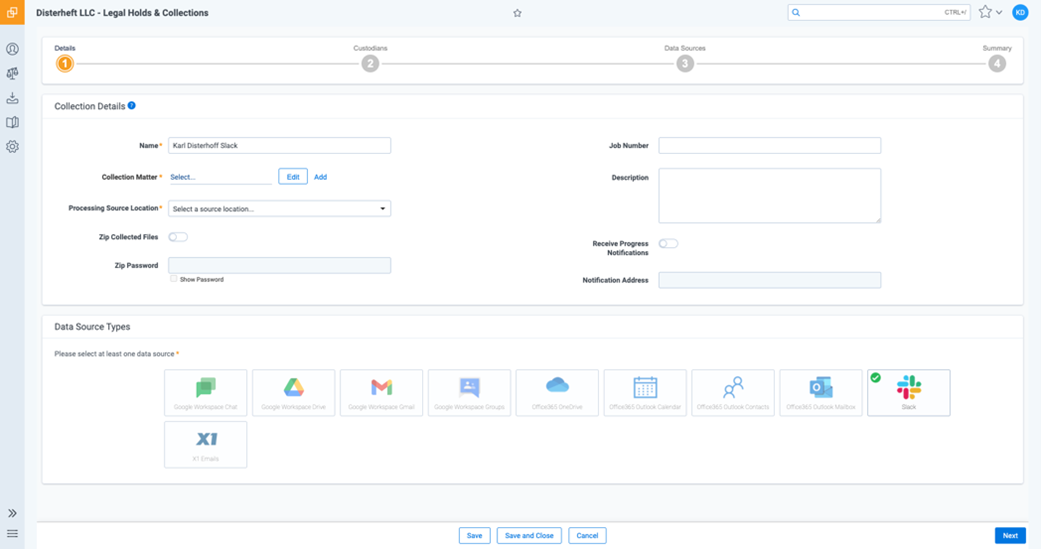Viewport: 1041px width, 549px height.
Task: Select the Office365 Outlook Calendar tile
Action: point(645,392)
